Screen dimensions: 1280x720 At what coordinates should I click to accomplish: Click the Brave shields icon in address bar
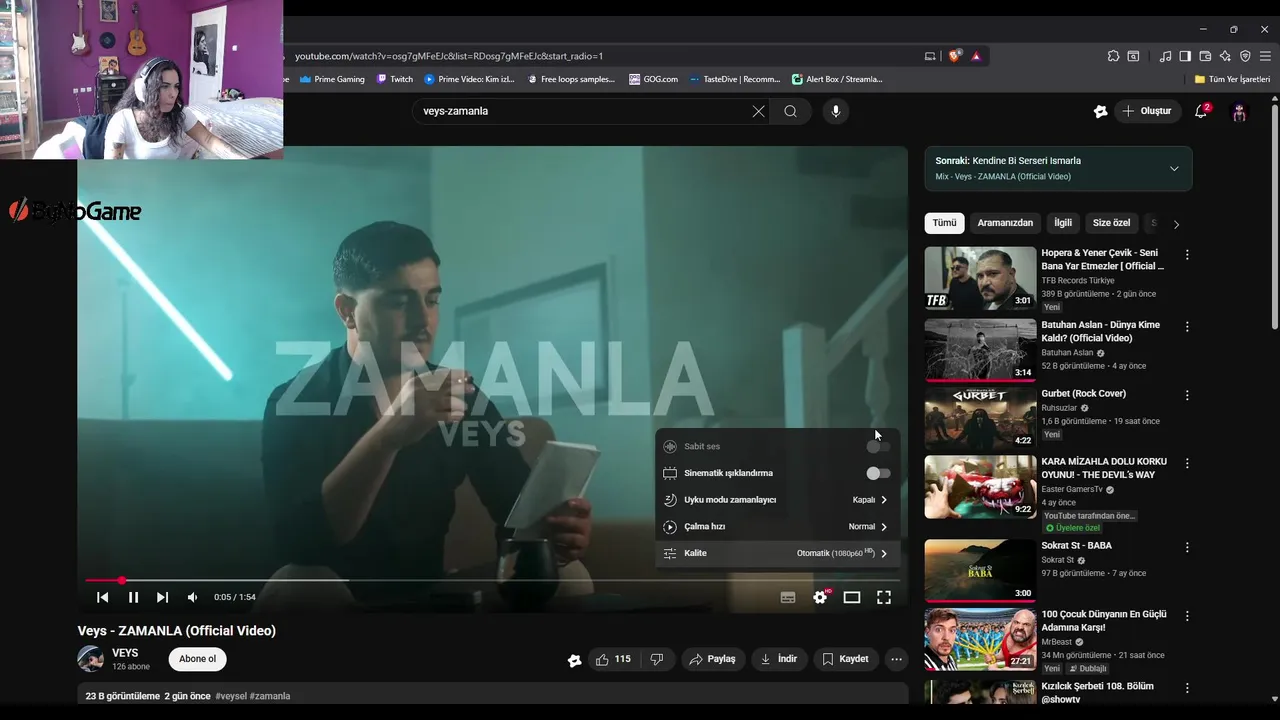[x=954, y=56]
